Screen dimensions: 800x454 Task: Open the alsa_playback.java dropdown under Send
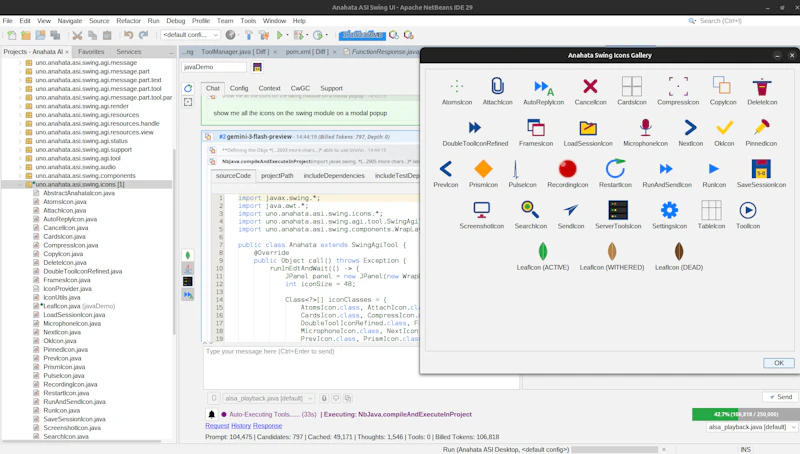tap(752, 427)
